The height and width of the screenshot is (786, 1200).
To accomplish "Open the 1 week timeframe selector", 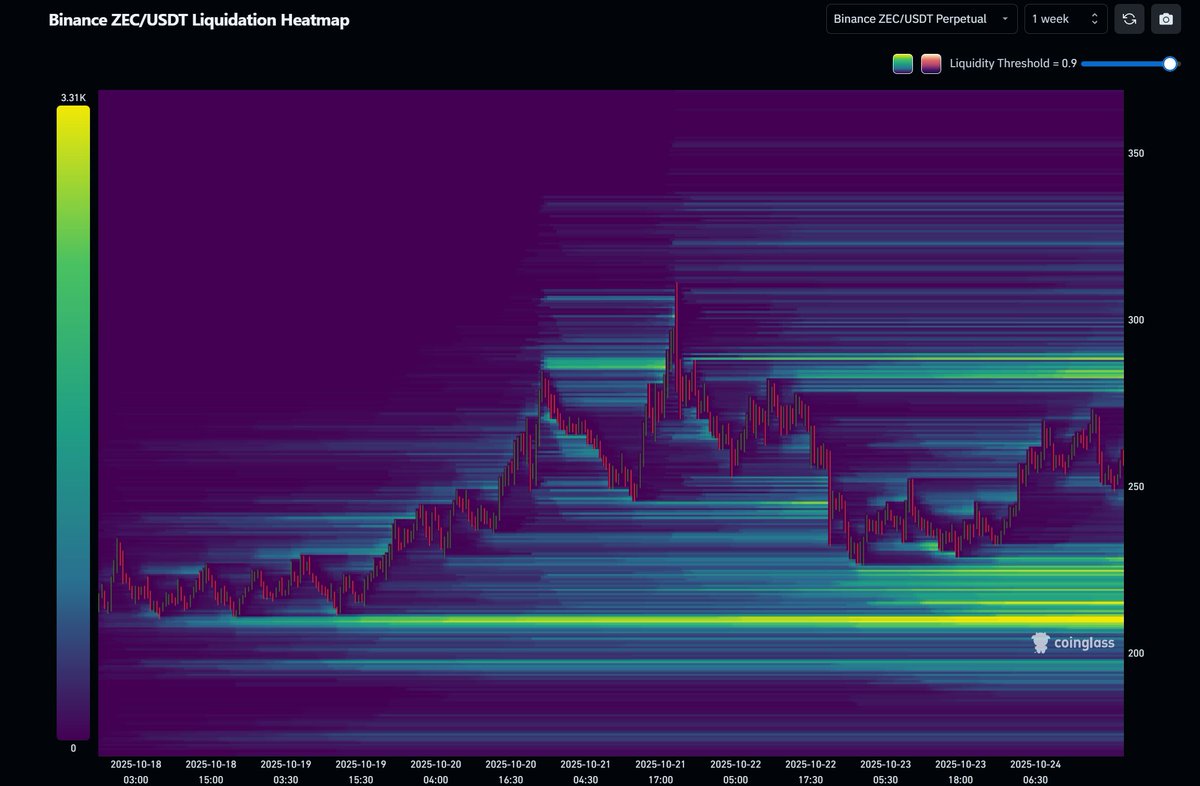I will (1065, 19).
